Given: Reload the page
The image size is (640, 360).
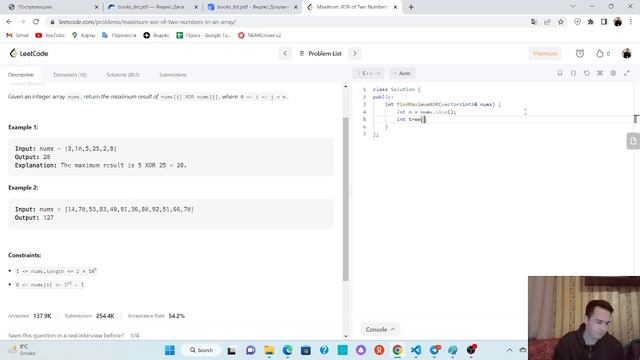Looking at the screenshot, I should 36,22.
